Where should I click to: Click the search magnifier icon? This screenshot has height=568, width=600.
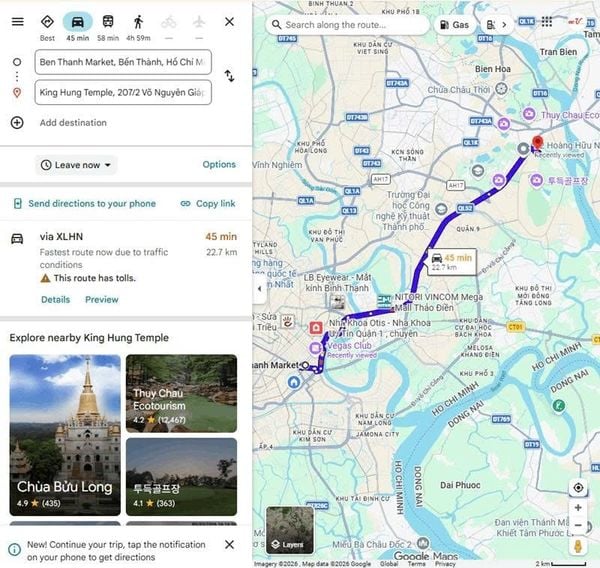tap(276, 25)
